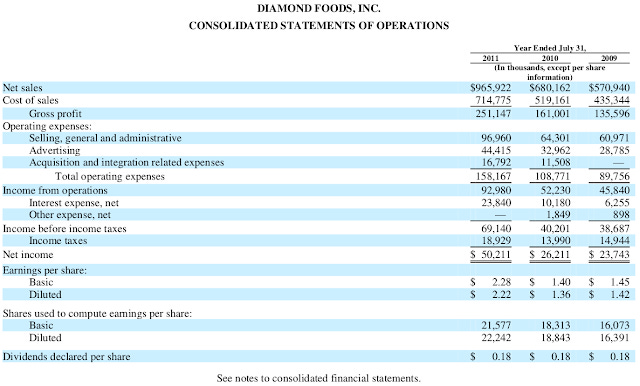The height and width of the screenshot is (386, 640).
Task: Click the 'Operating expenses:' label
Action: coord(47,126)
